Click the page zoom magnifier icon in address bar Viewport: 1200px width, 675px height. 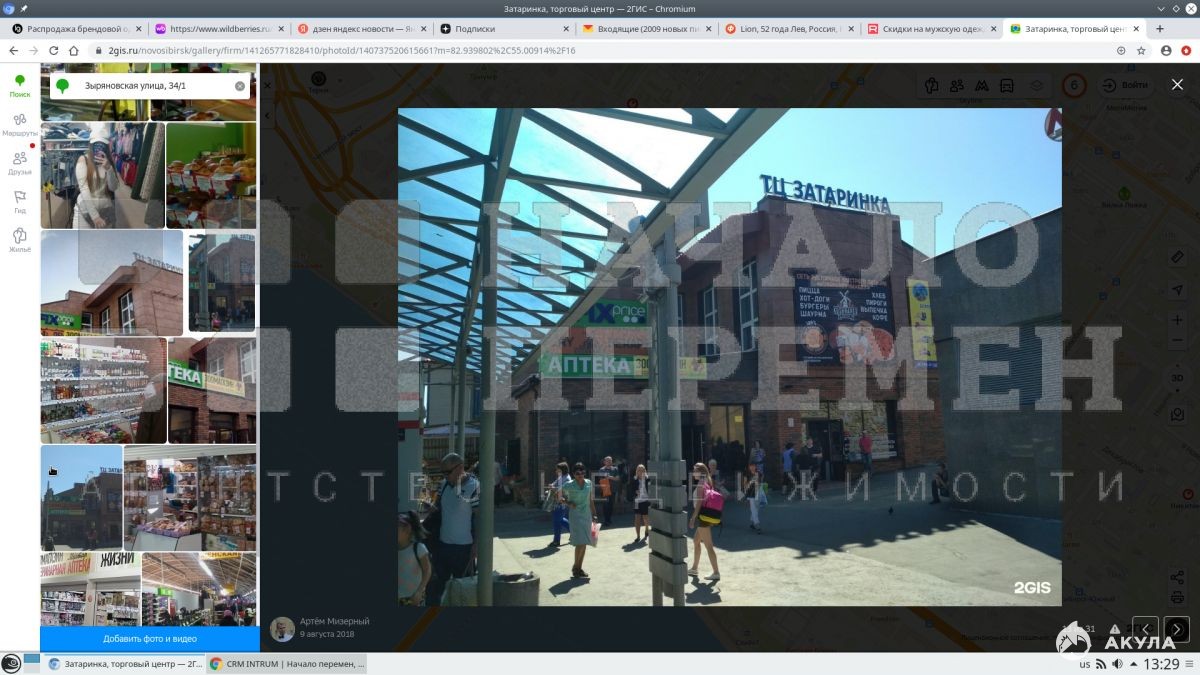point(1121,50)
